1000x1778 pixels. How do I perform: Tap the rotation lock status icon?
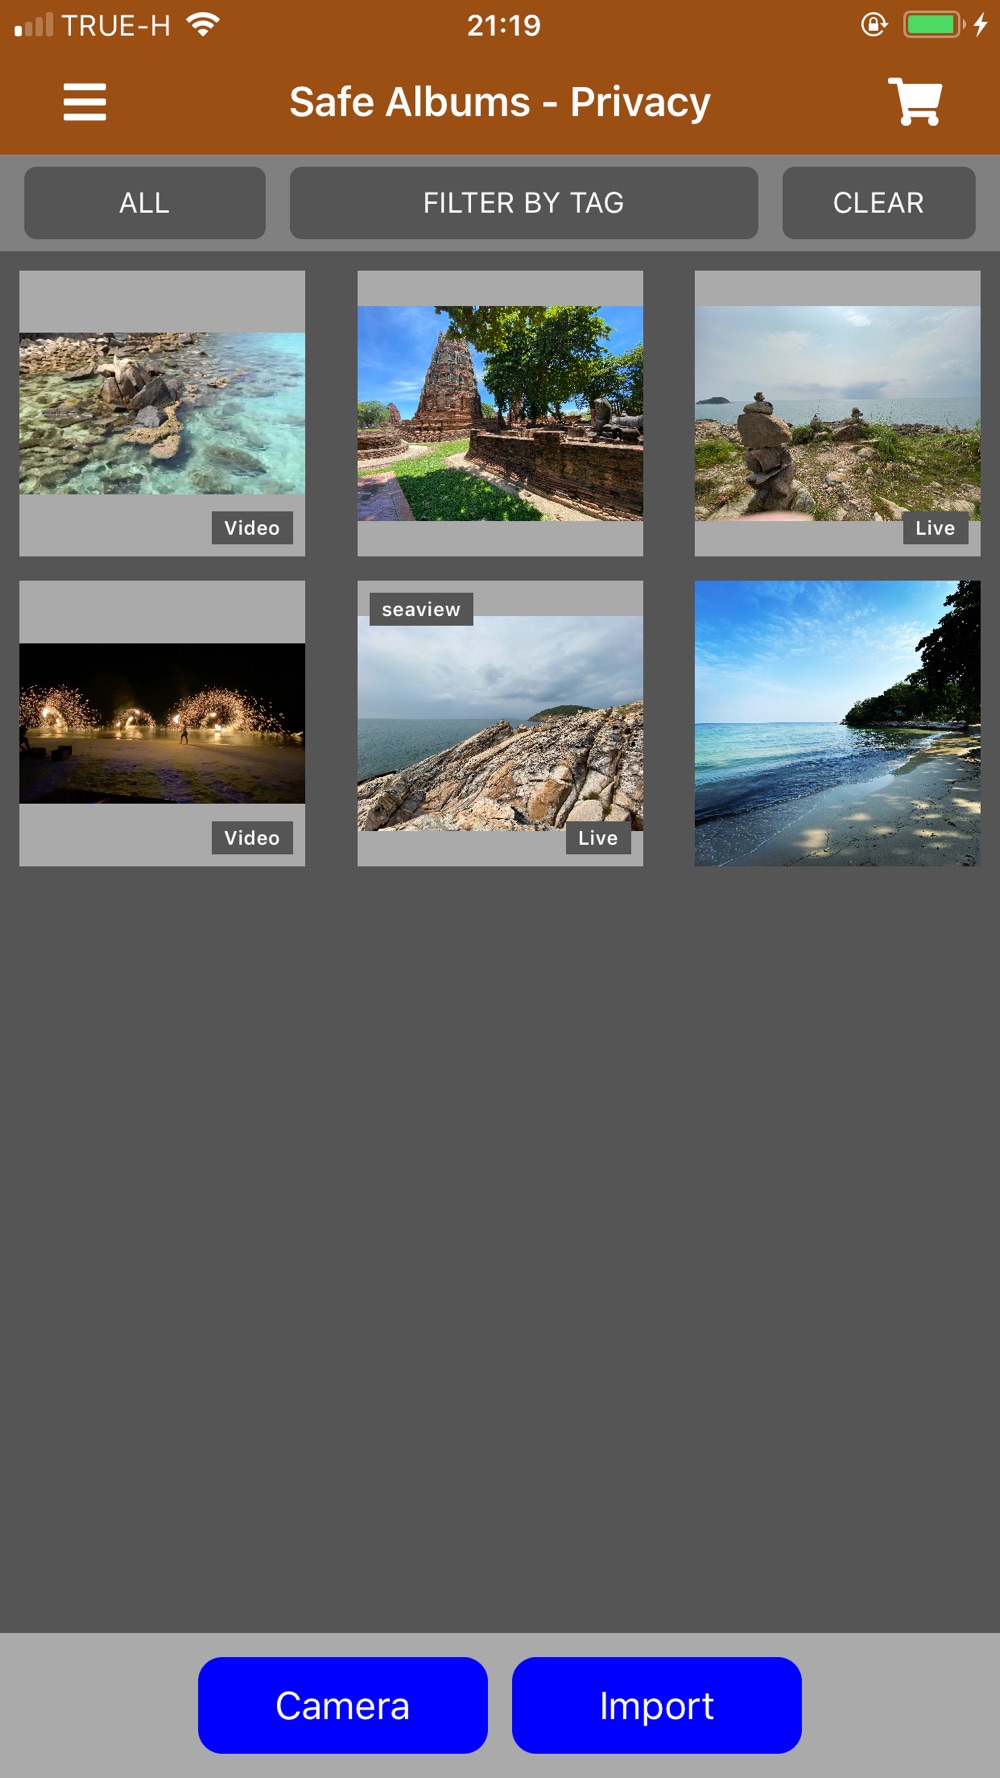pyautogui.click(x=874, y=24)
